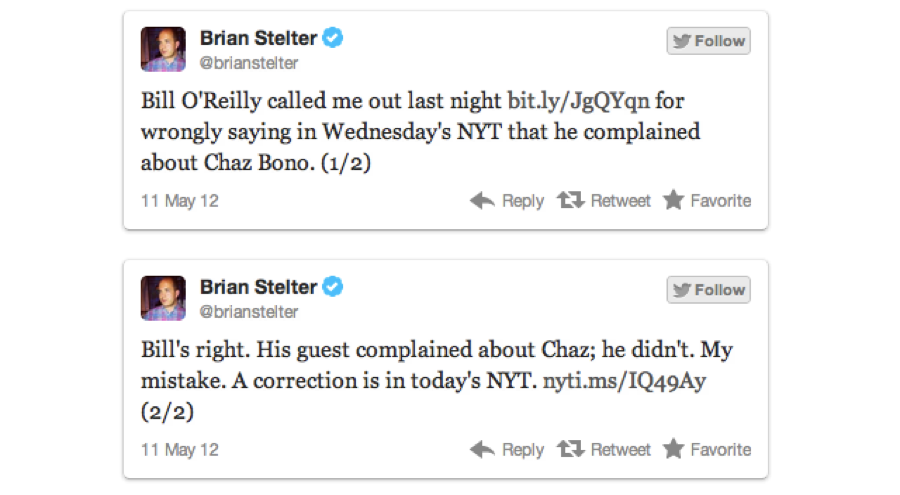Favorite the (1/2) Chaz Bono tweet
The width and height of the screenshot is (900, 495).
707,201
